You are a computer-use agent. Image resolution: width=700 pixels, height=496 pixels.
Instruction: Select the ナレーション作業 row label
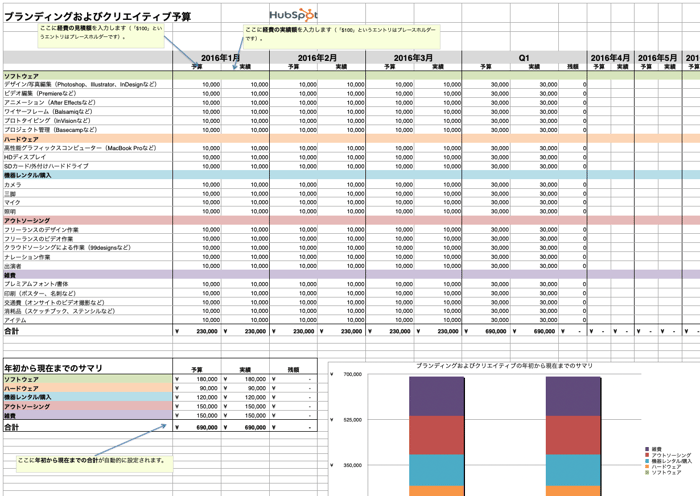27,257
